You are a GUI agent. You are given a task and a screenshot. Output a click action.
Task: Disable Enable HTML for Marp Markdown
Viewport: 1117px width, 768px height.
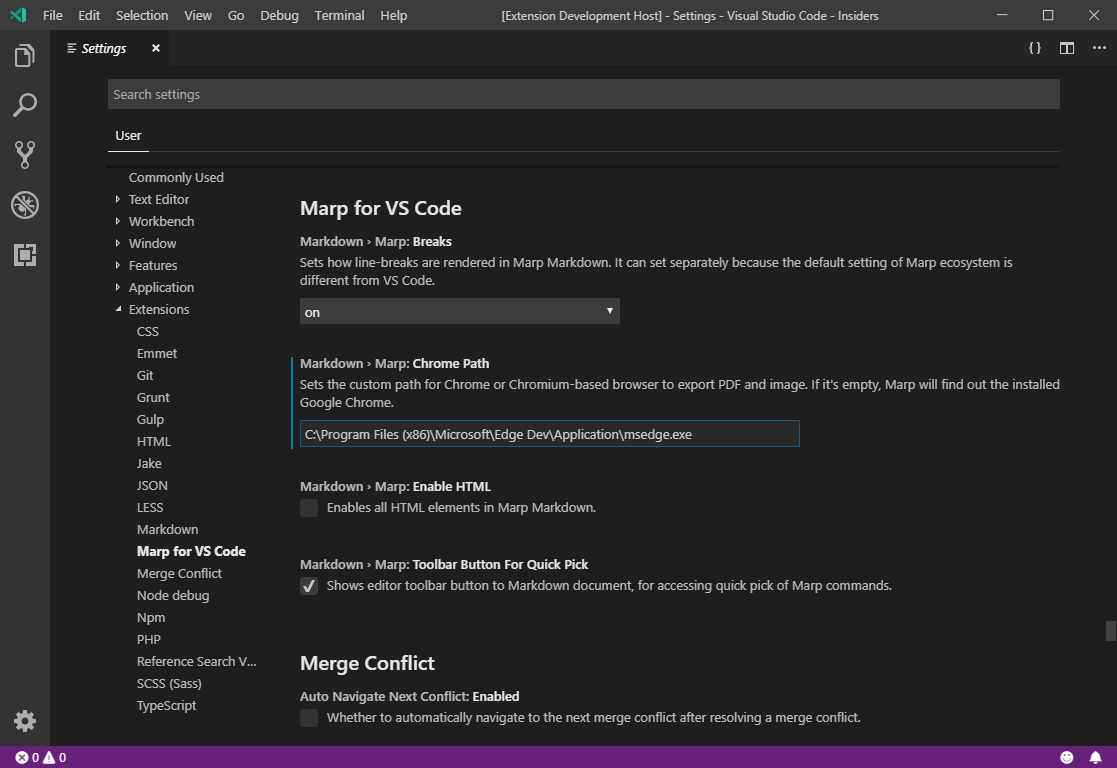click(x=309, y=508)
